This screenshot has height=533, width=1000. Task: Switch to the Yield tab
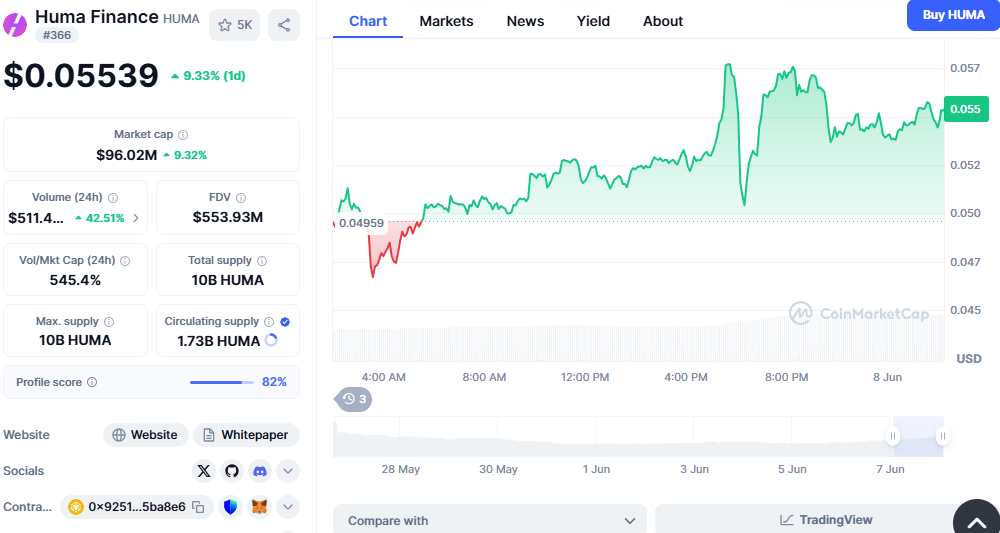[593, 21]
